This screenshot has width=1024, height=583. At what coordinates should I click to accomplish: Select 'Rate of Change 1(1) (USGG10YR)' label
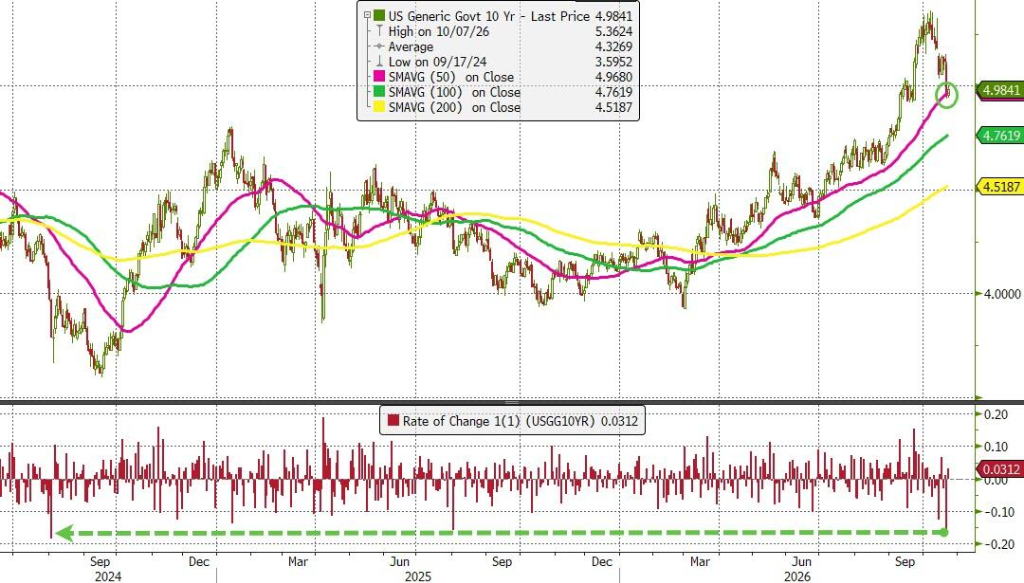499,421
